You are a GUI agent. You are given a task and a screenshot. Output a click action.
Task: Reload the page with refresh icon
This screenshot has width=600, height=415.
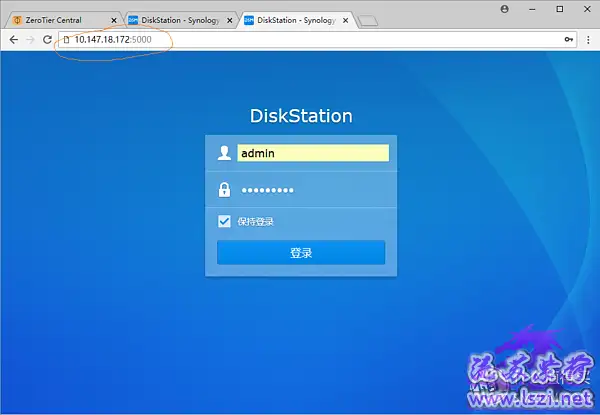point(47,39)
